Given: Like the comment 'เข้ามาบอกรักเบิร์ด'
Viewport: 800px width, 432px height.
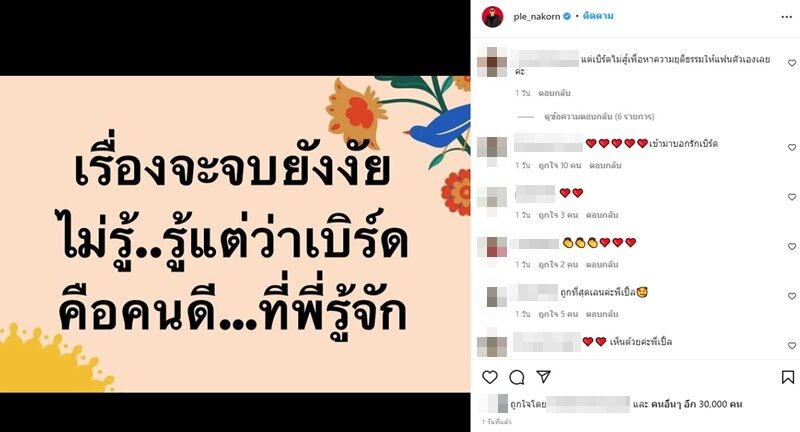Looking at the screenshot, I should point(792,147).
